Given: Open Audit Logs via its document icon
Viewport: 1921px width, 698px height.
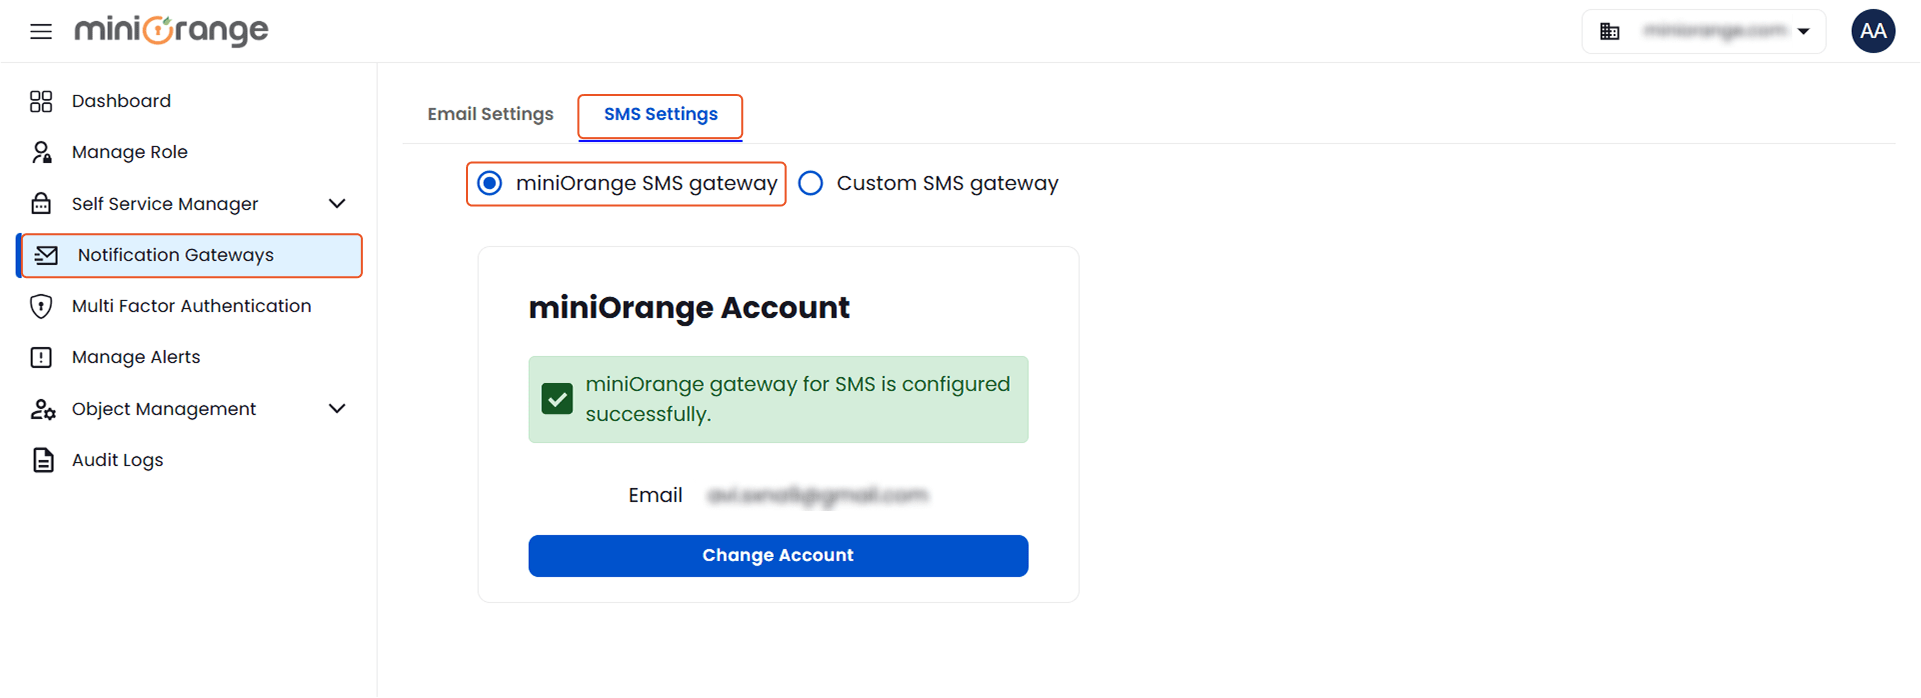Looking at the screenshot, I should 41,459.
